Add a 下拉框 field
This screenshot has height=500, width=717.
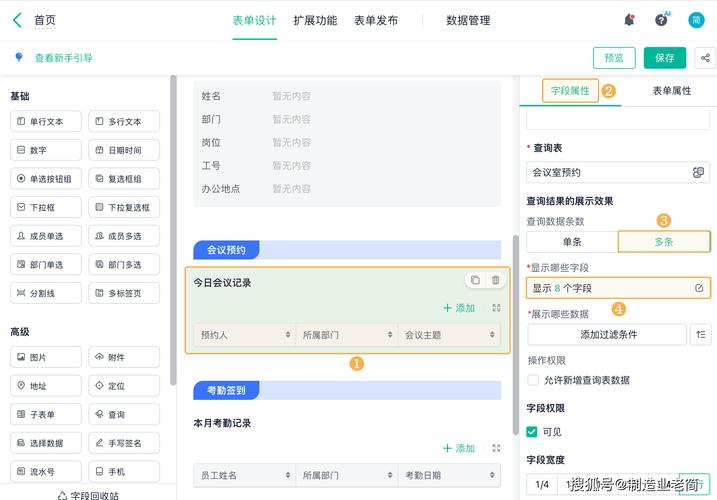coord(46,207)
